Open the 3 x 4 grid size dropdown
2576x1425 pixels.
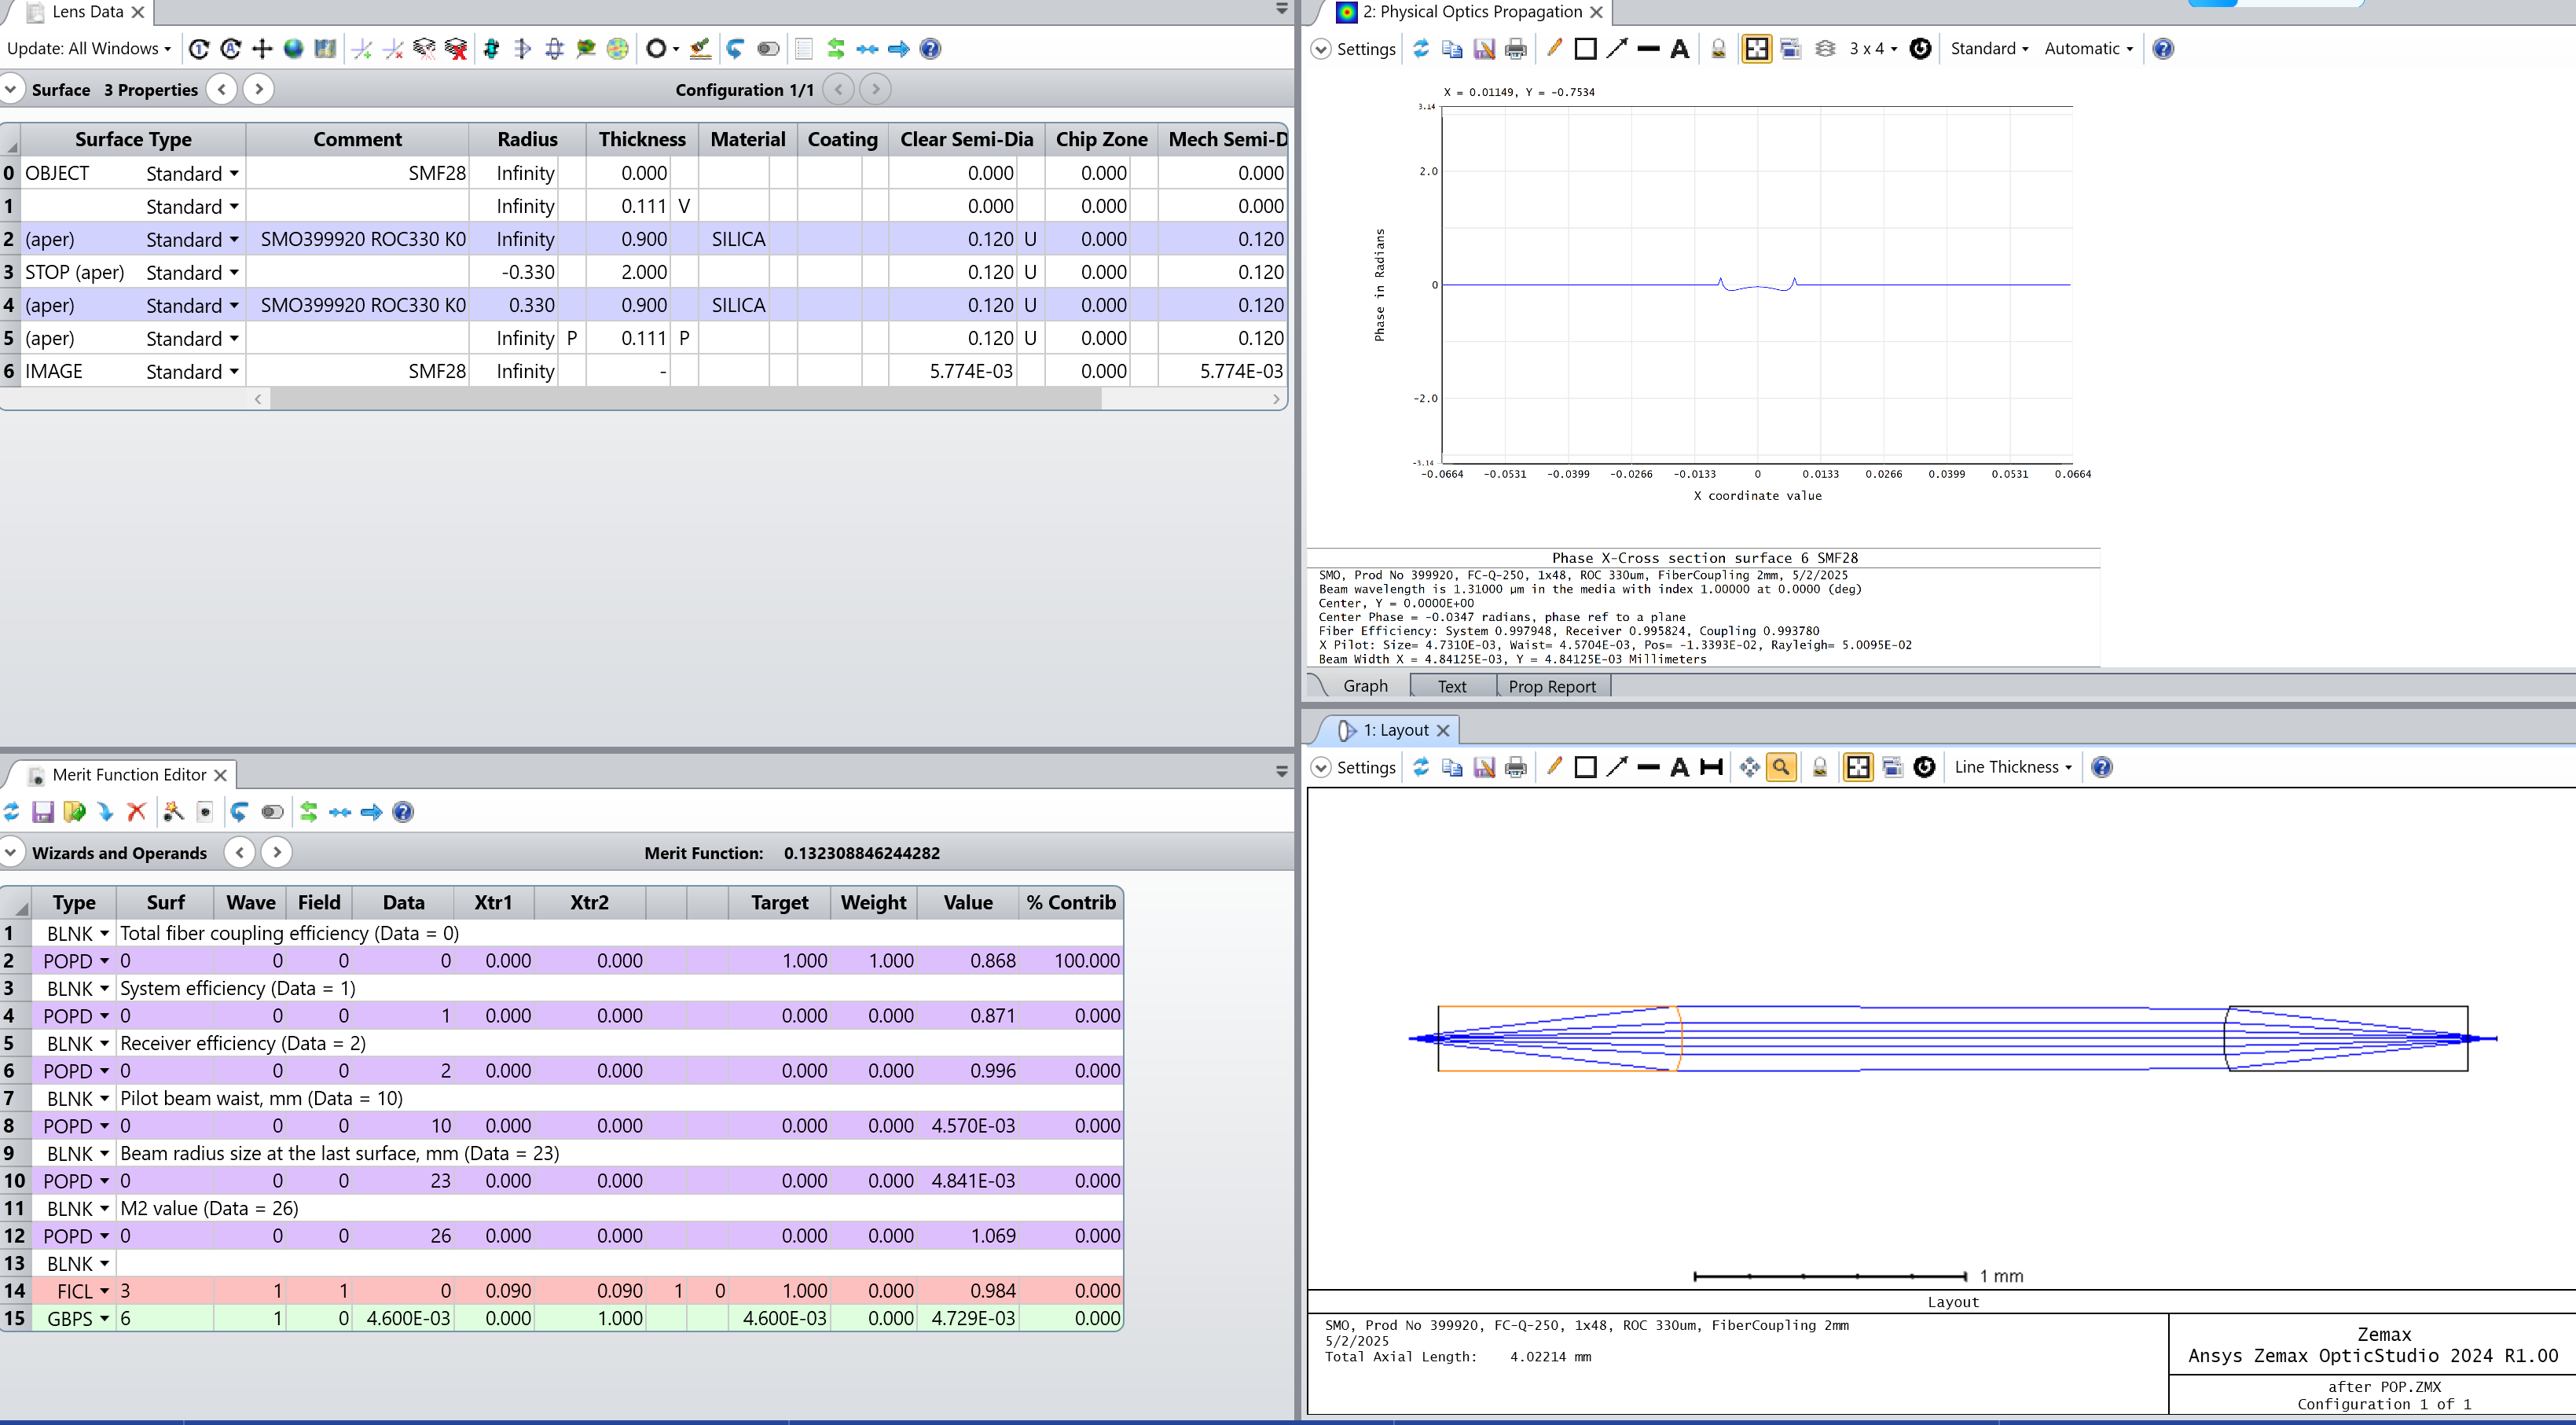pyautogui.click(x=1872, y=49)
